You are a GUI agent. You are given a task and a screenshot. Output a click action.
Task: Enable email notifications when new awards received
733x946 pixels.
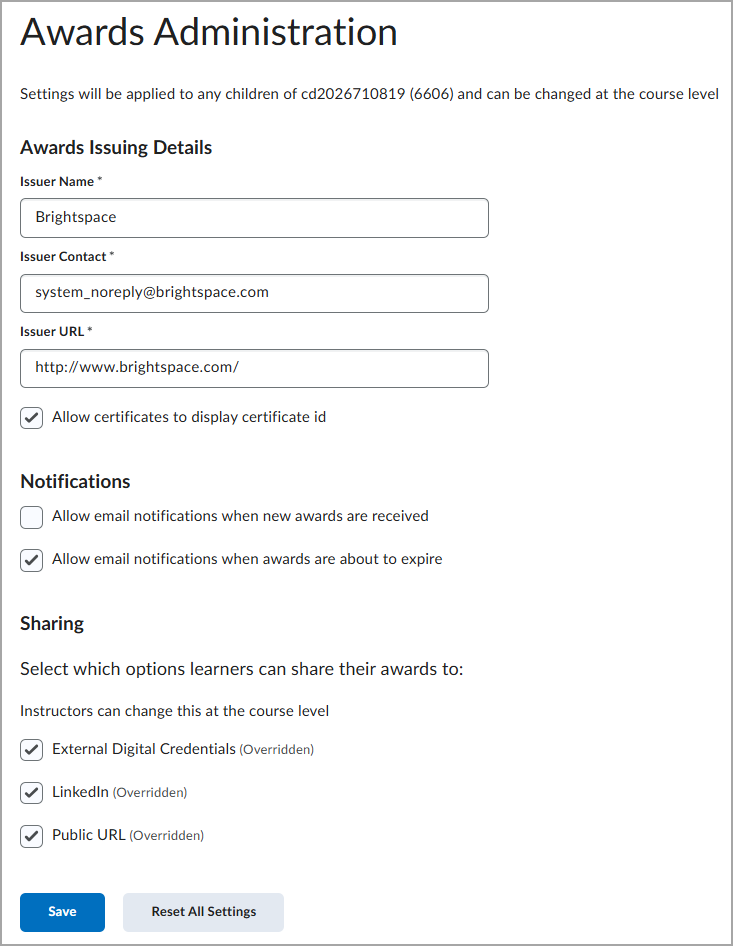coord(31,517)
